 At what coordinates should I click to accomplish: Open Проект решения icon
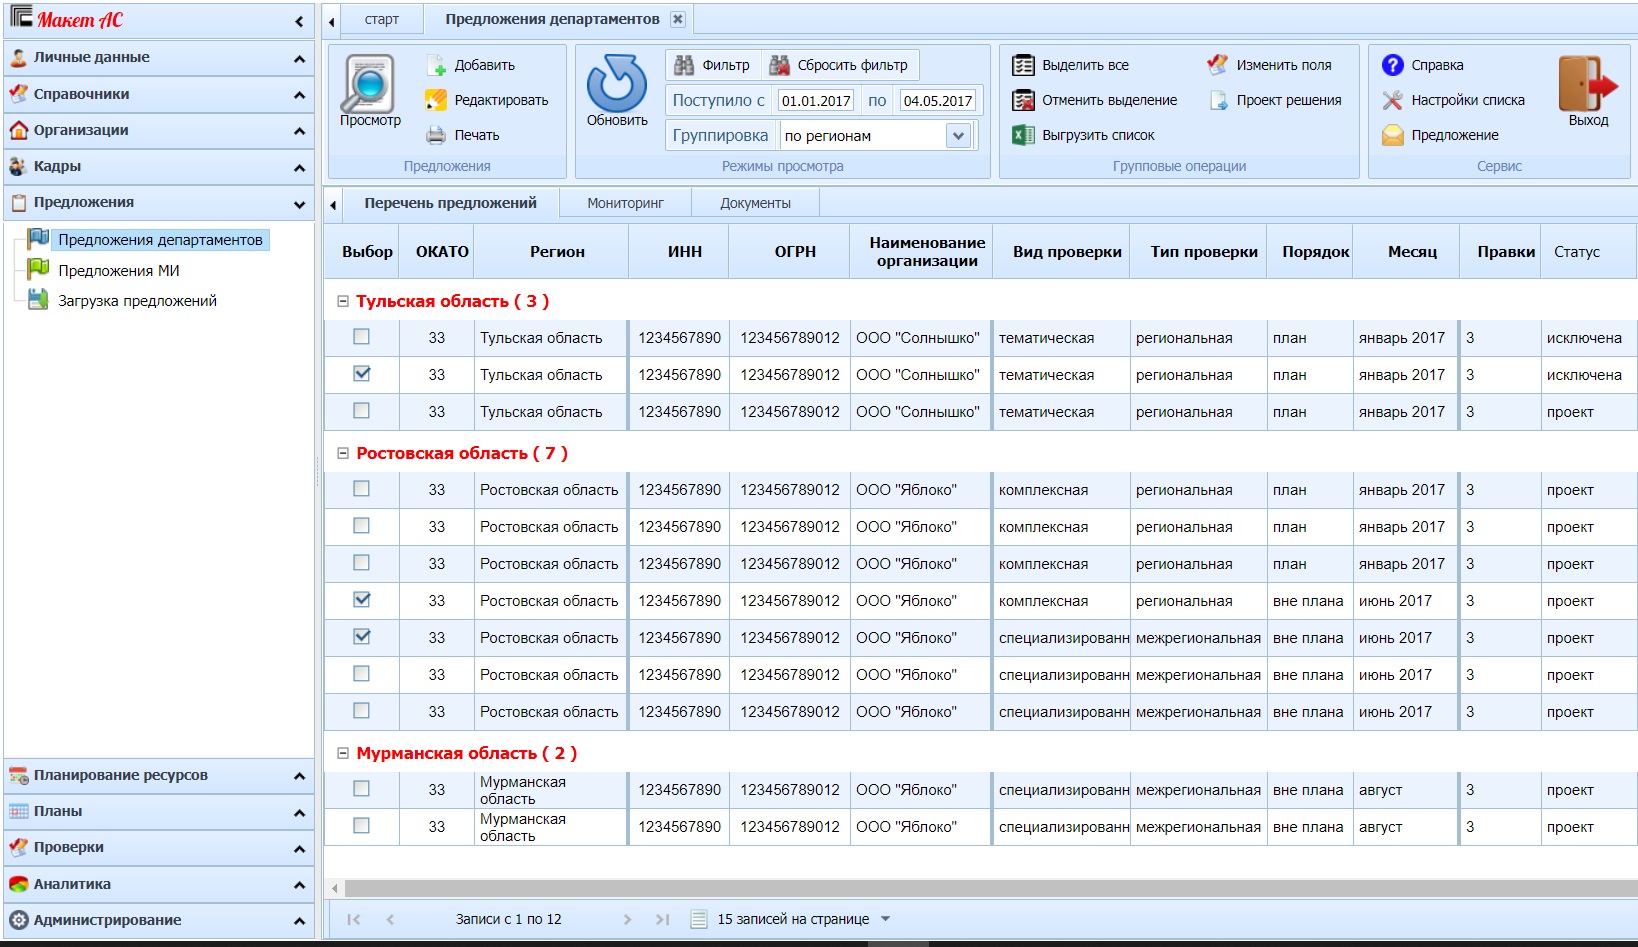1218,100
